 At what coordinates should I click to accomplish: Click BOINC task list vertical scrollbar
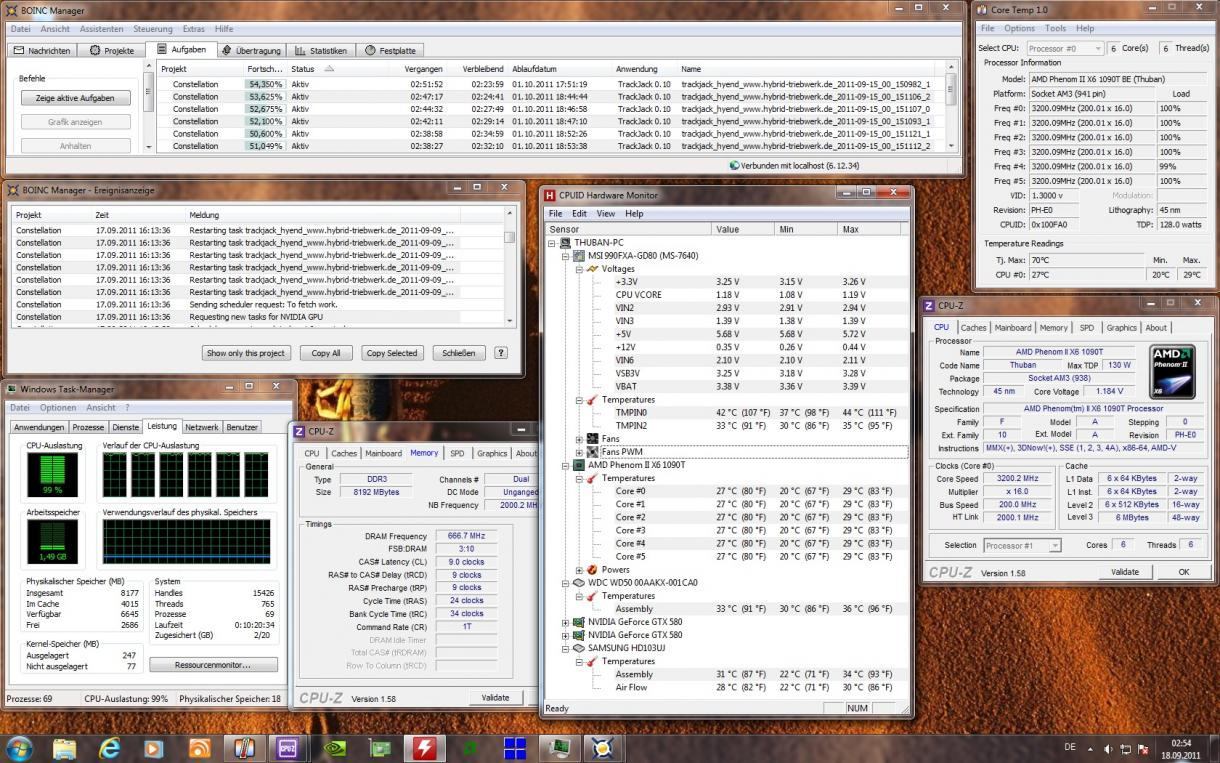coord(950,105)
